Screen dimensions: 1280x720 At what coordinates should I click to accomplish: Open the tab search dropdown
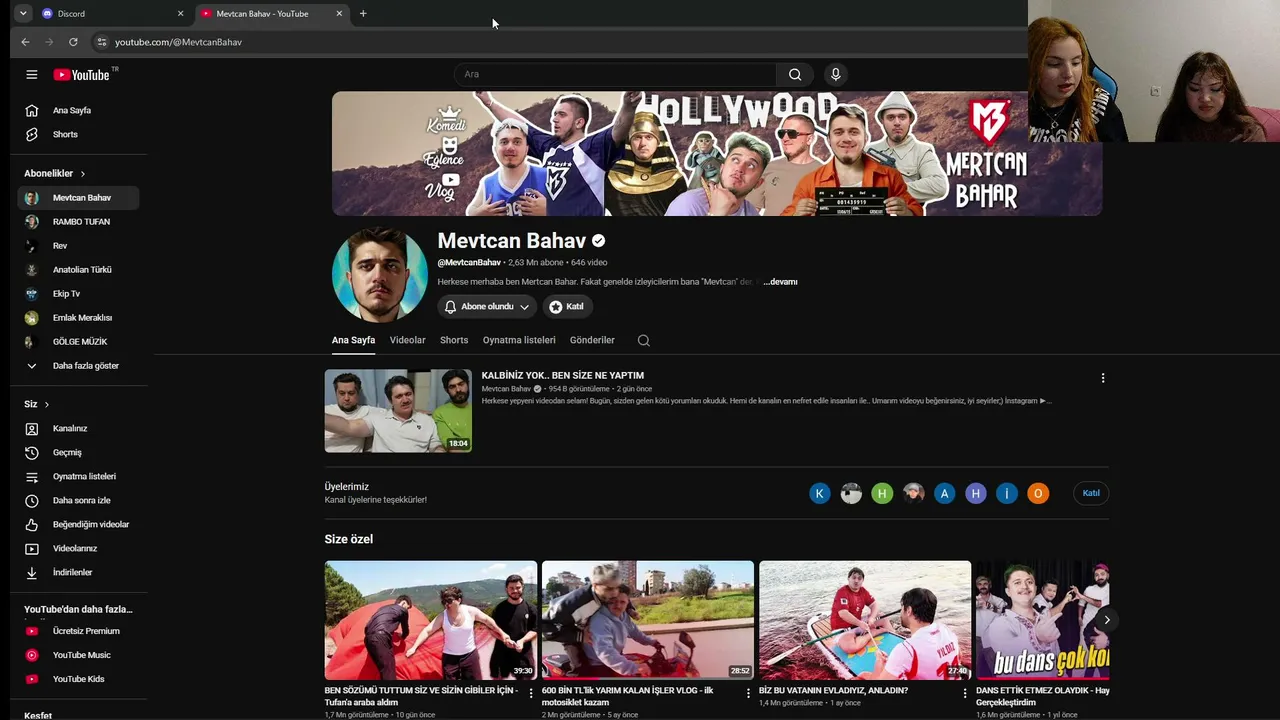click(23, 14)
